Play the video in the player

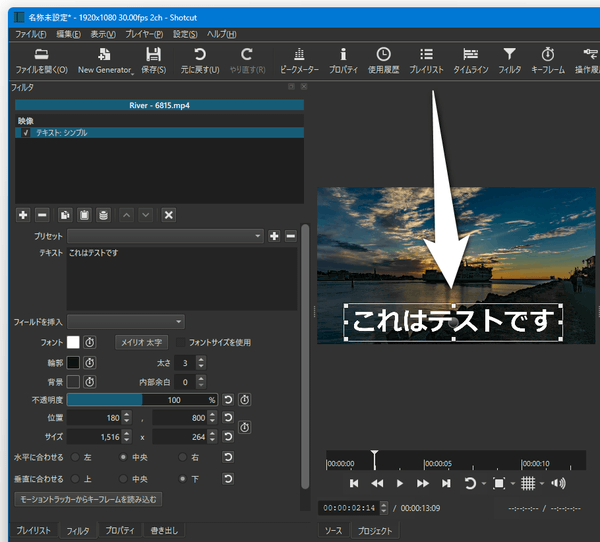tap(399, 483)
